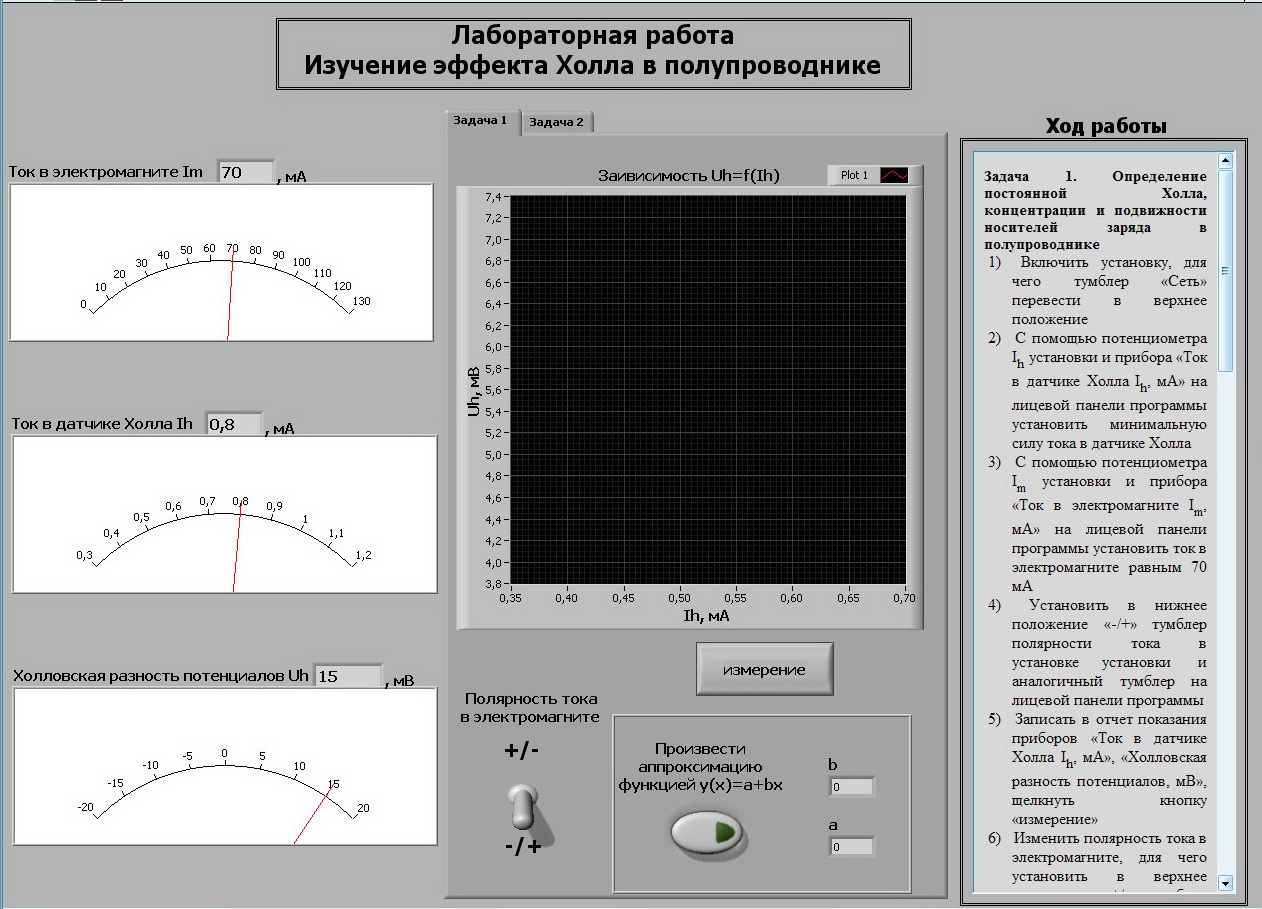1262x909 pixels.
Task: Switch to the Задача 2 tab
Action: (x=557, y=122)
